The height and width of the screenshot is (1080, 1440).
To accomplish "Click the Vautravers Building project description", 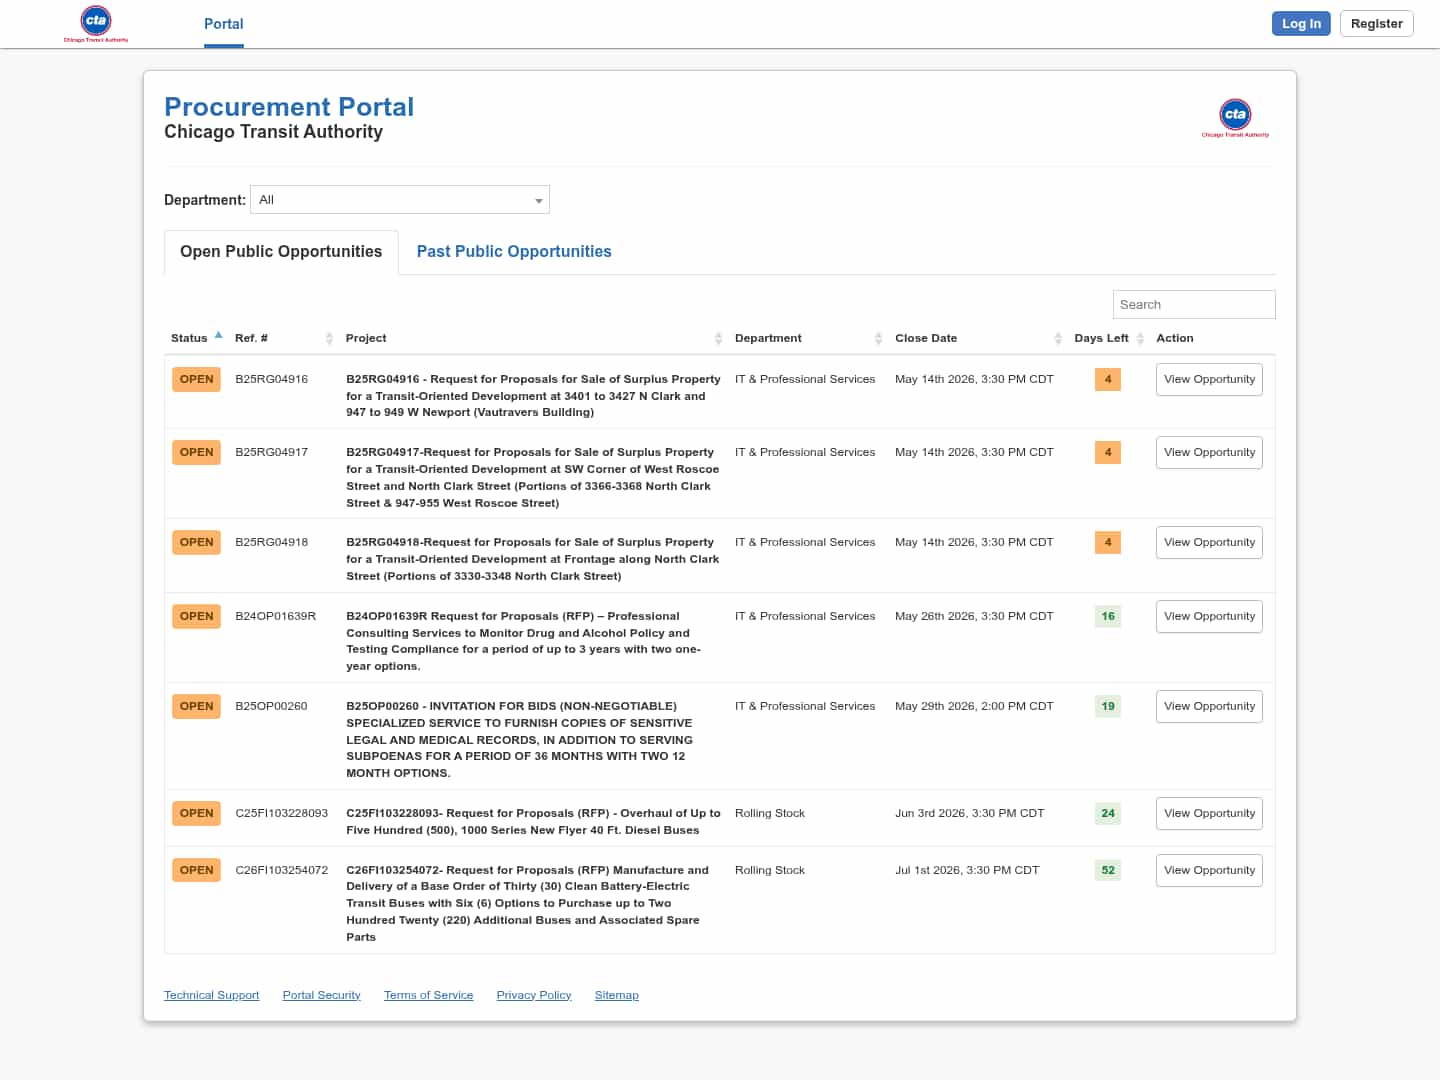I will point(533,396).
